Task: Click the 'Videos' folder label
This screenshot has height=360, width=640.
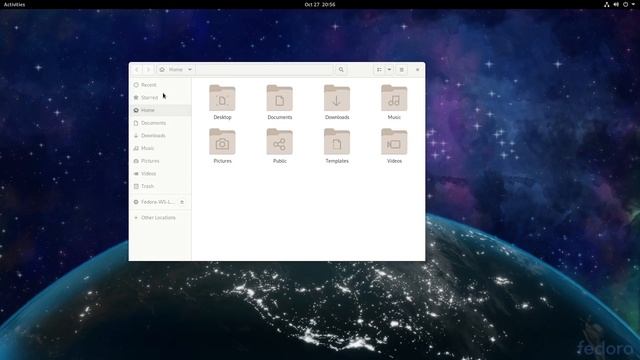Action: (394, 161)
